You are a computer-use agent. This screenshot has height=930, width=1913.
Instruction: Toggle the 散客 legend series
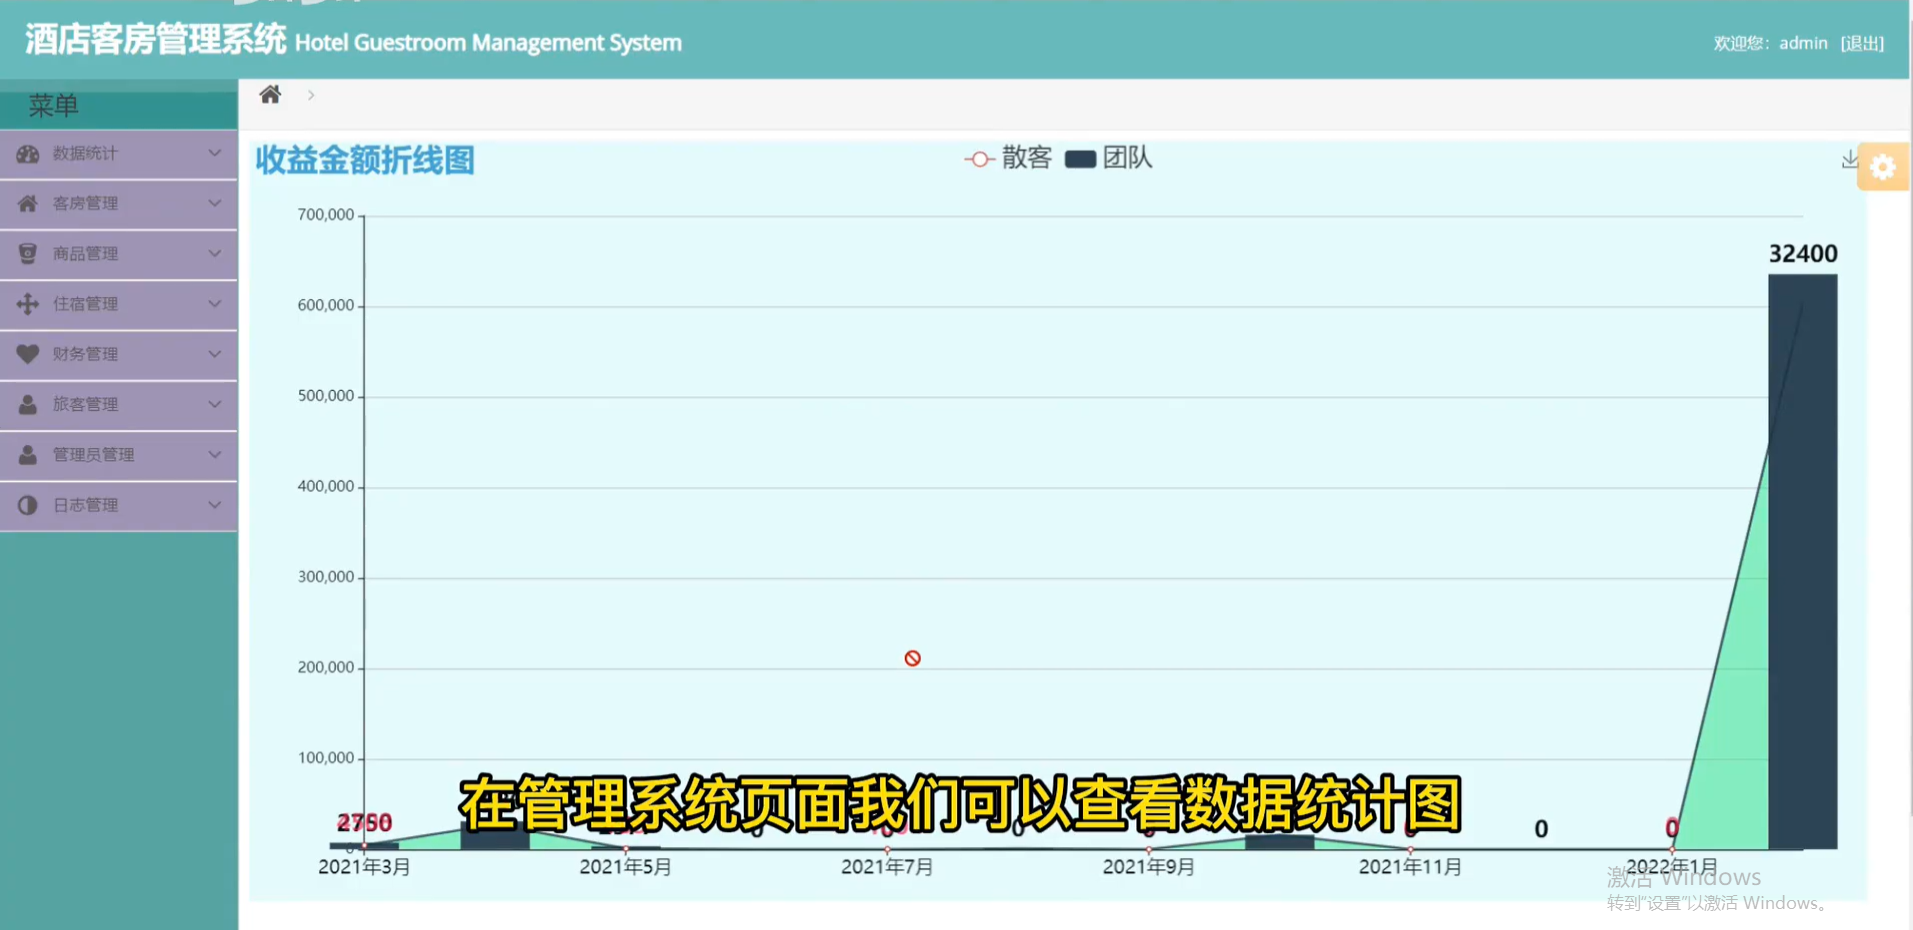pos(1008,158)
